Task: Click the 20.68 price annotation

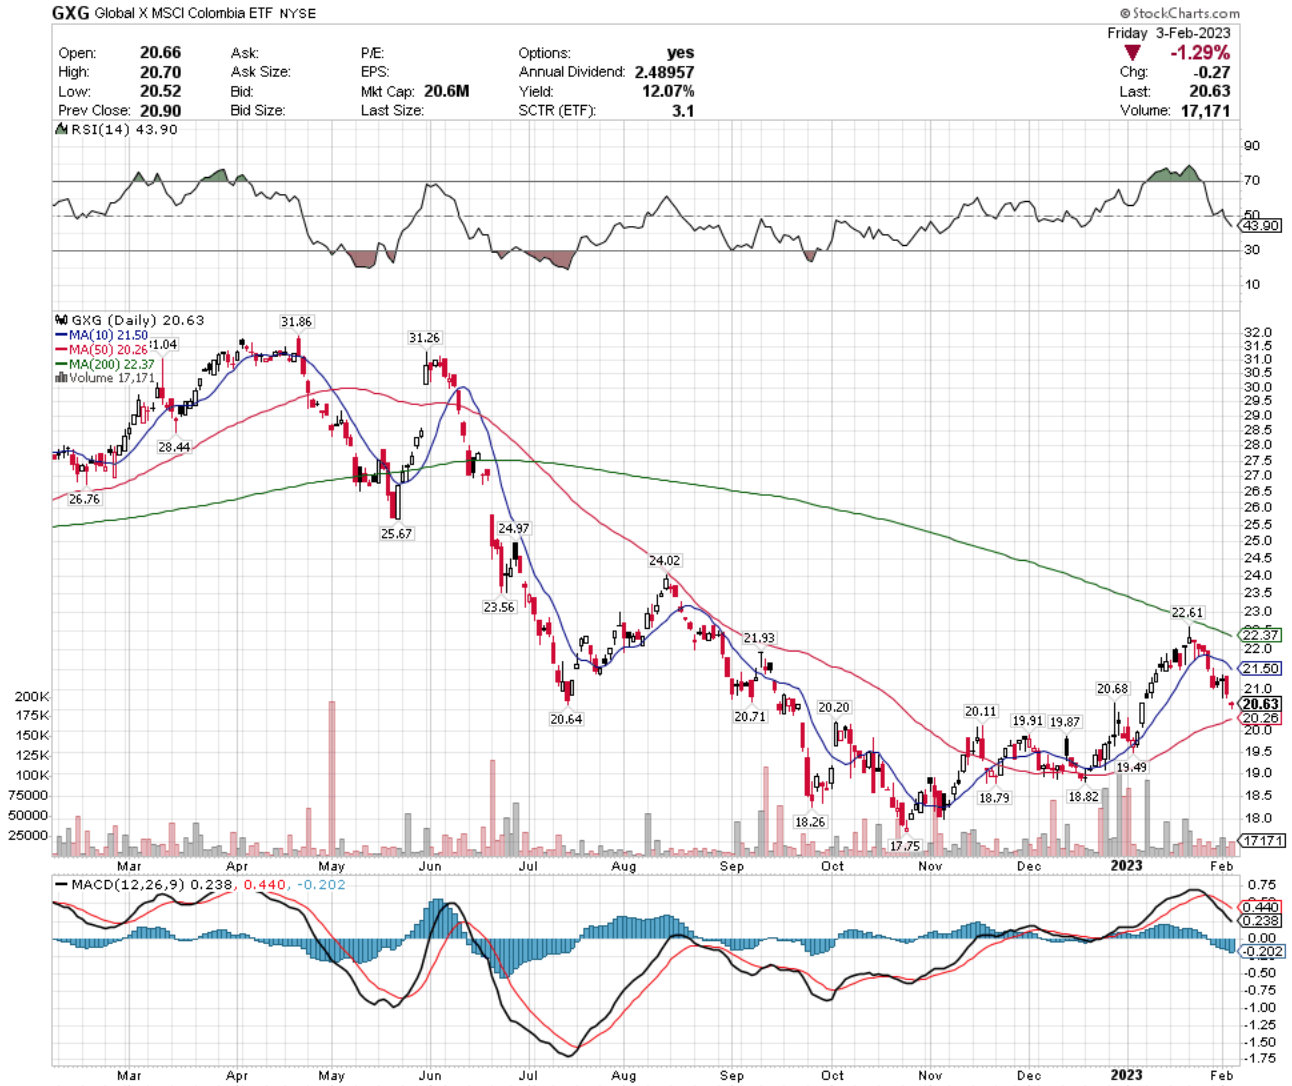Action: point(1113,689)
